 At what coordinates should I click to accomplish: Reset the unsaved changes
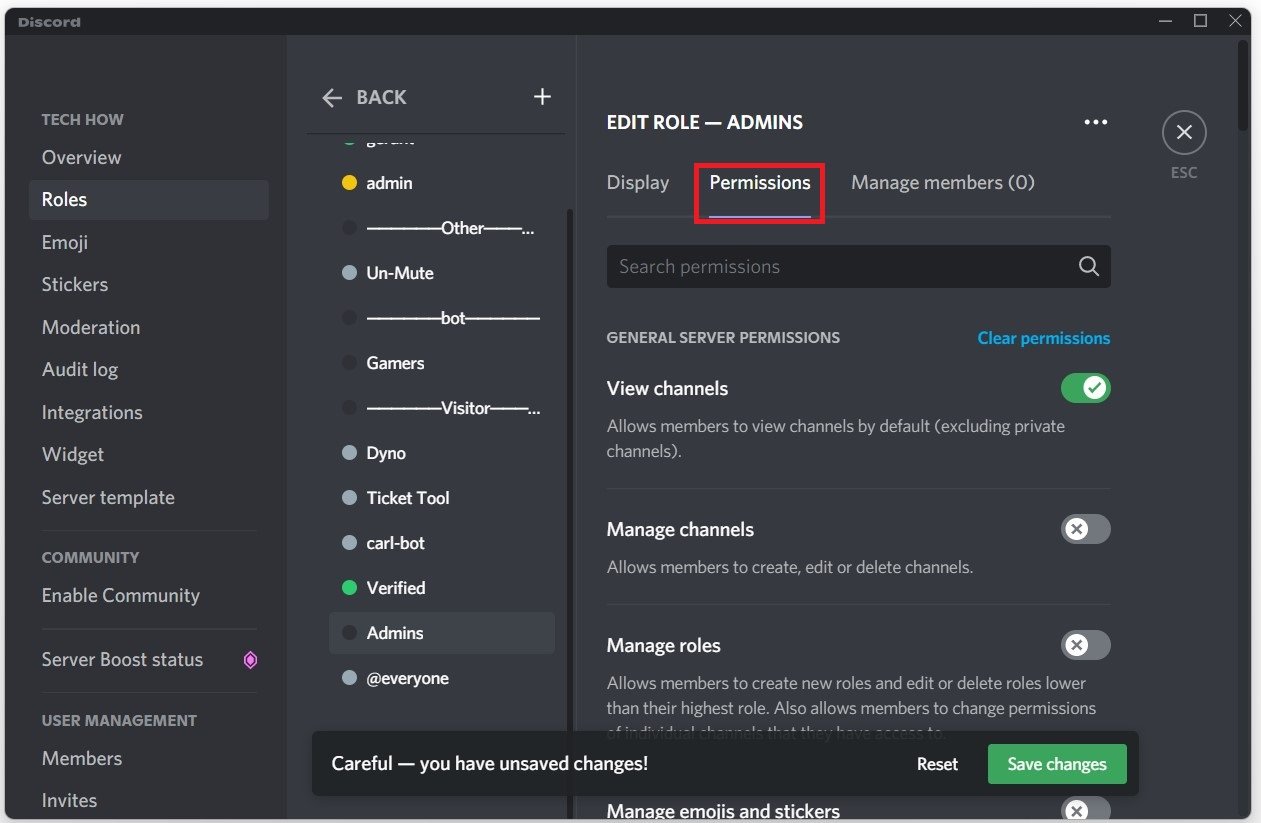[x=936, y=763]
